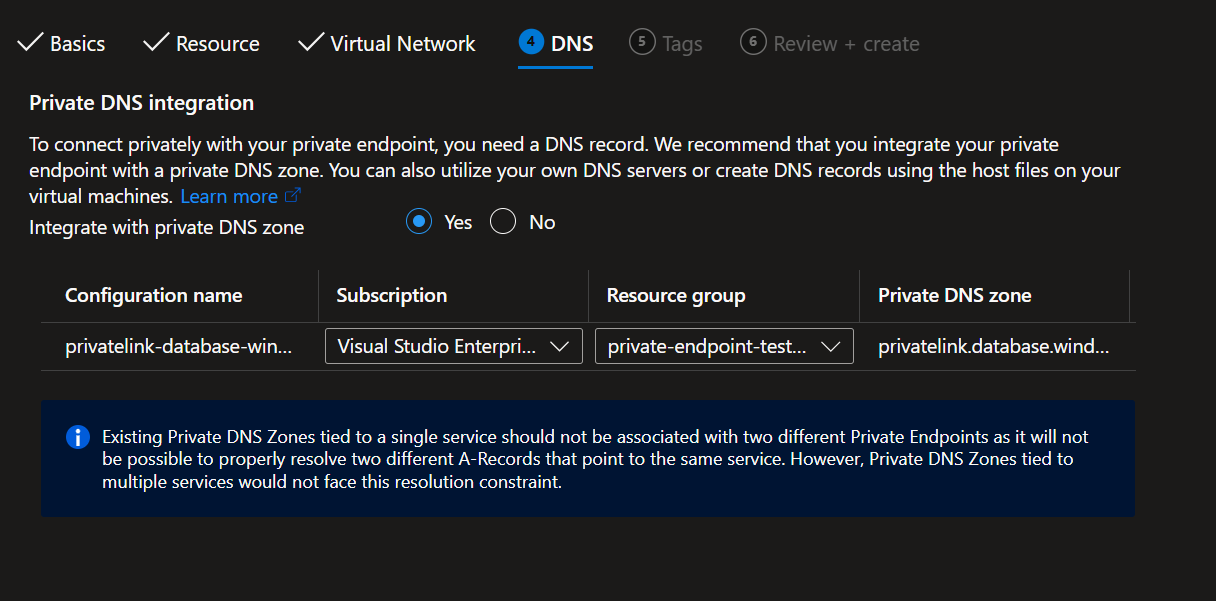This screenshot has height=601, width=1216.
Task: Select No for private DNS zone integration
Action: (503, 222)
